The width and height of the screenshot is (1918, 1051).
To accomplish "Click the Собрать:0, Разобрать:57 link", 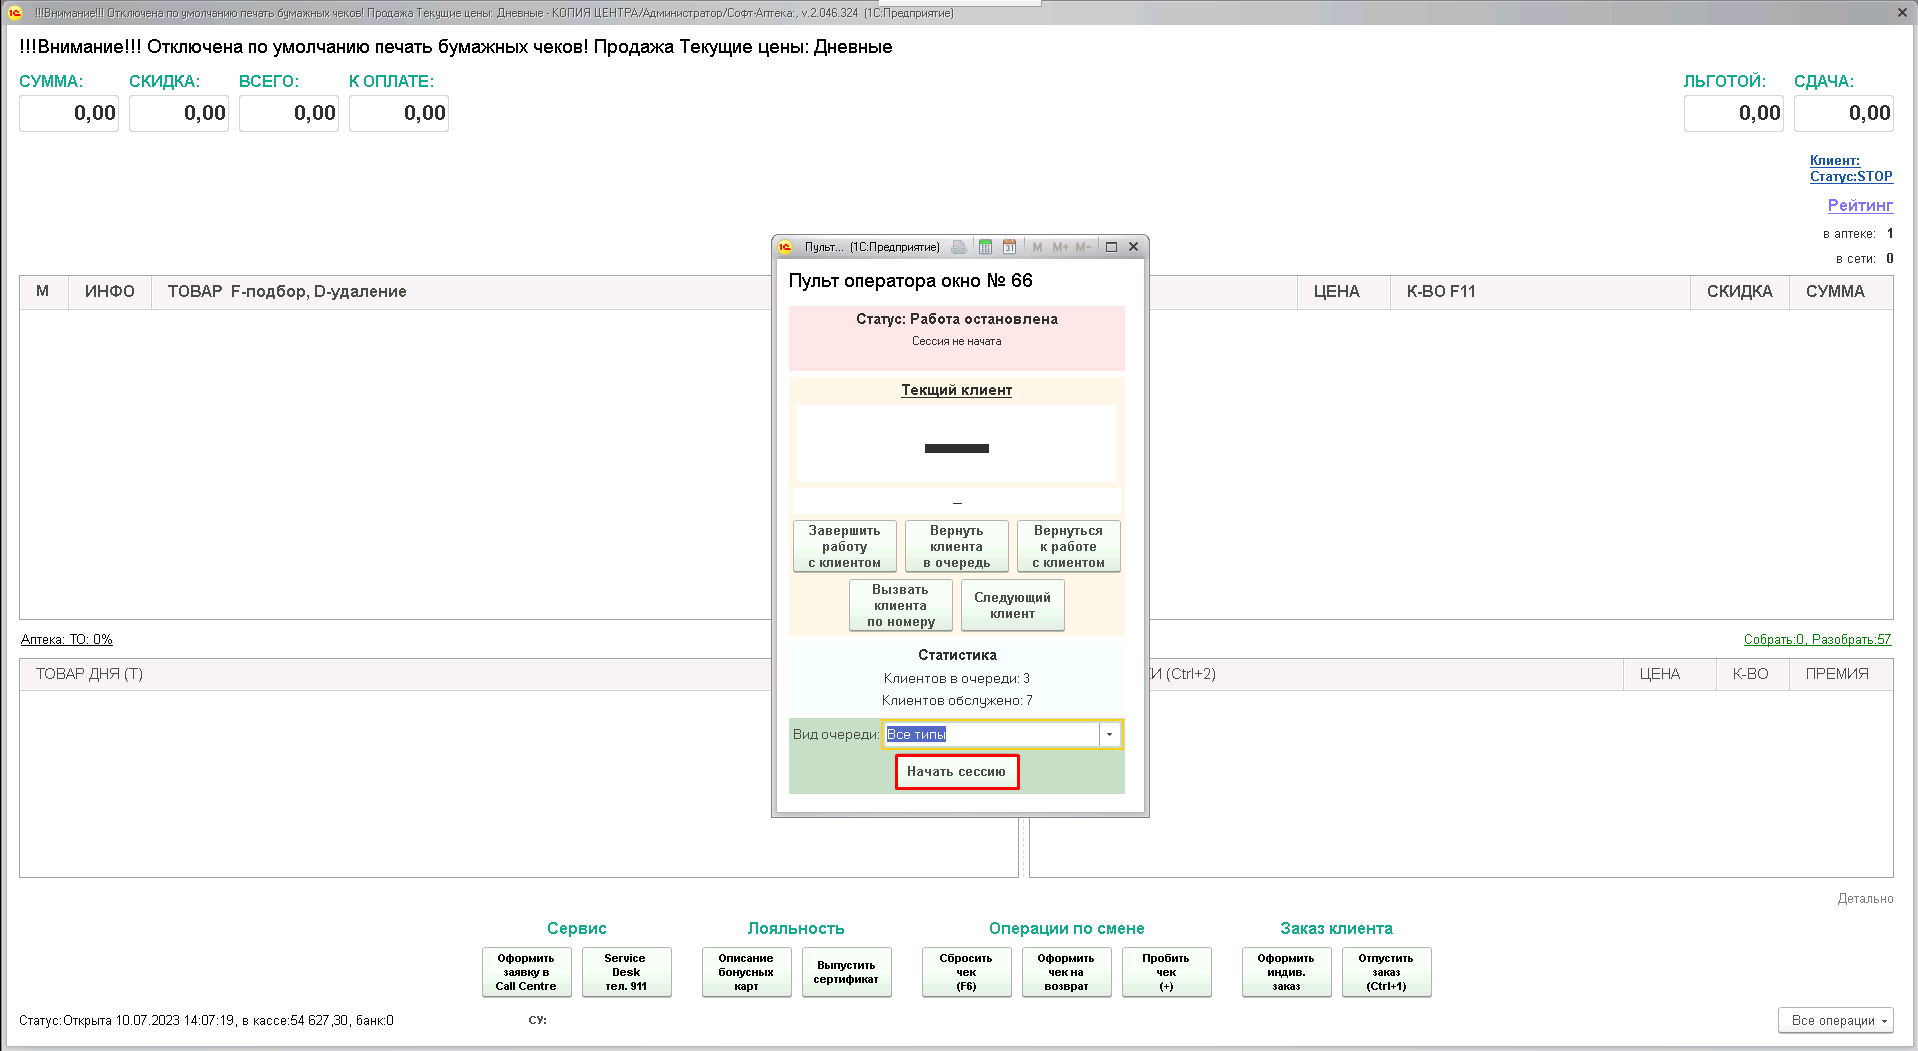I will pyautogui.click(x=1817, y=639).
